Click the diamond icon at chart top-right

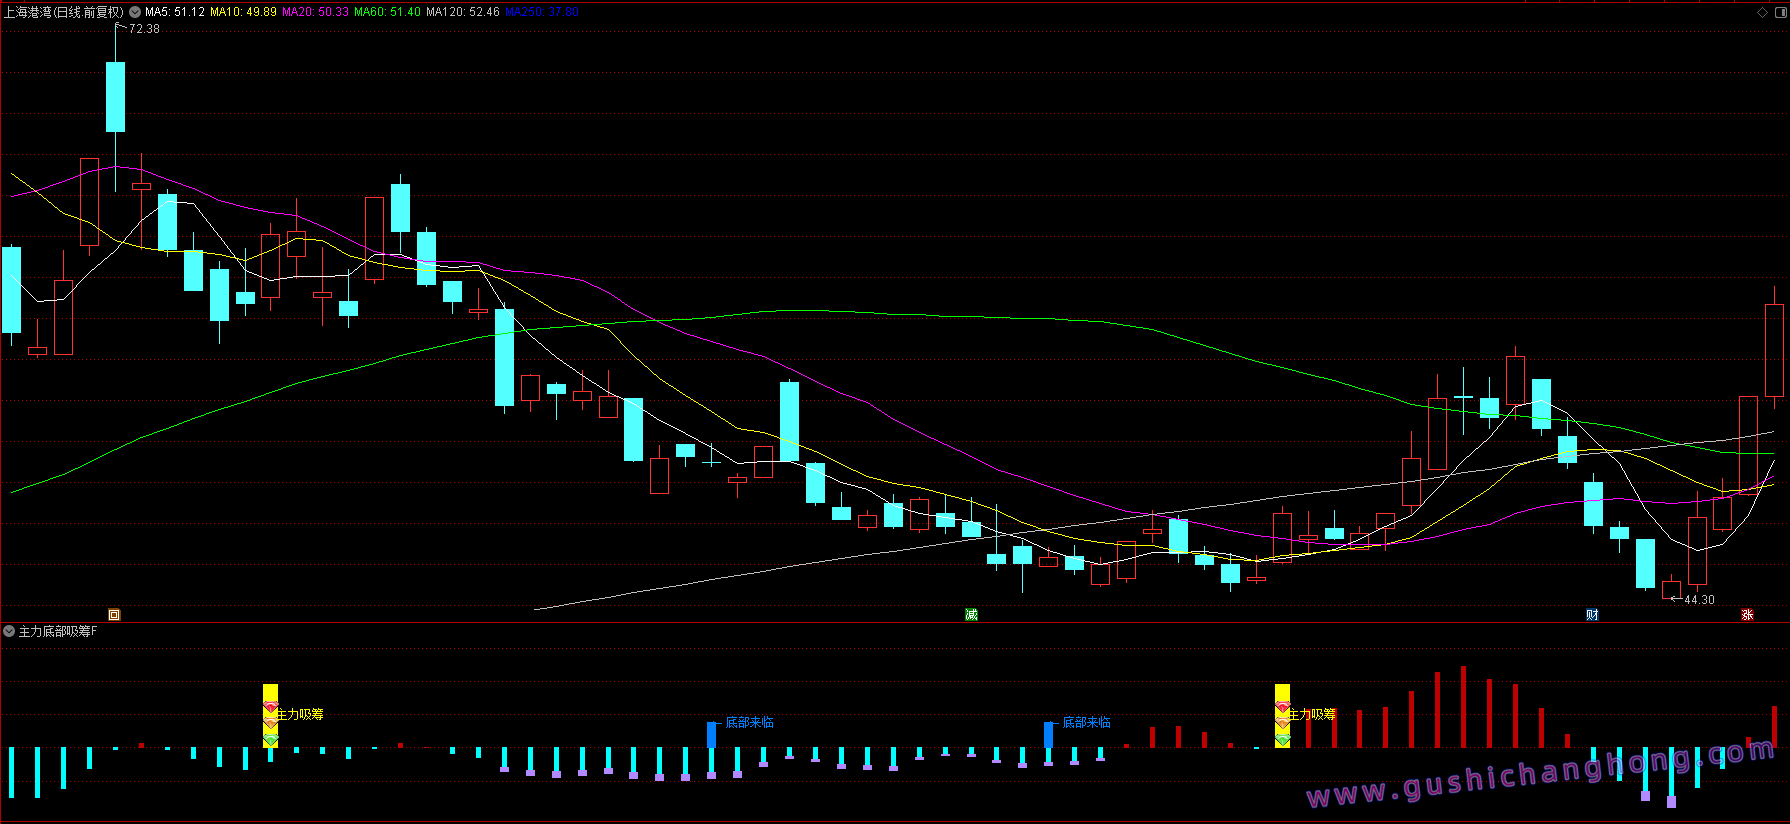[1762, 13]
